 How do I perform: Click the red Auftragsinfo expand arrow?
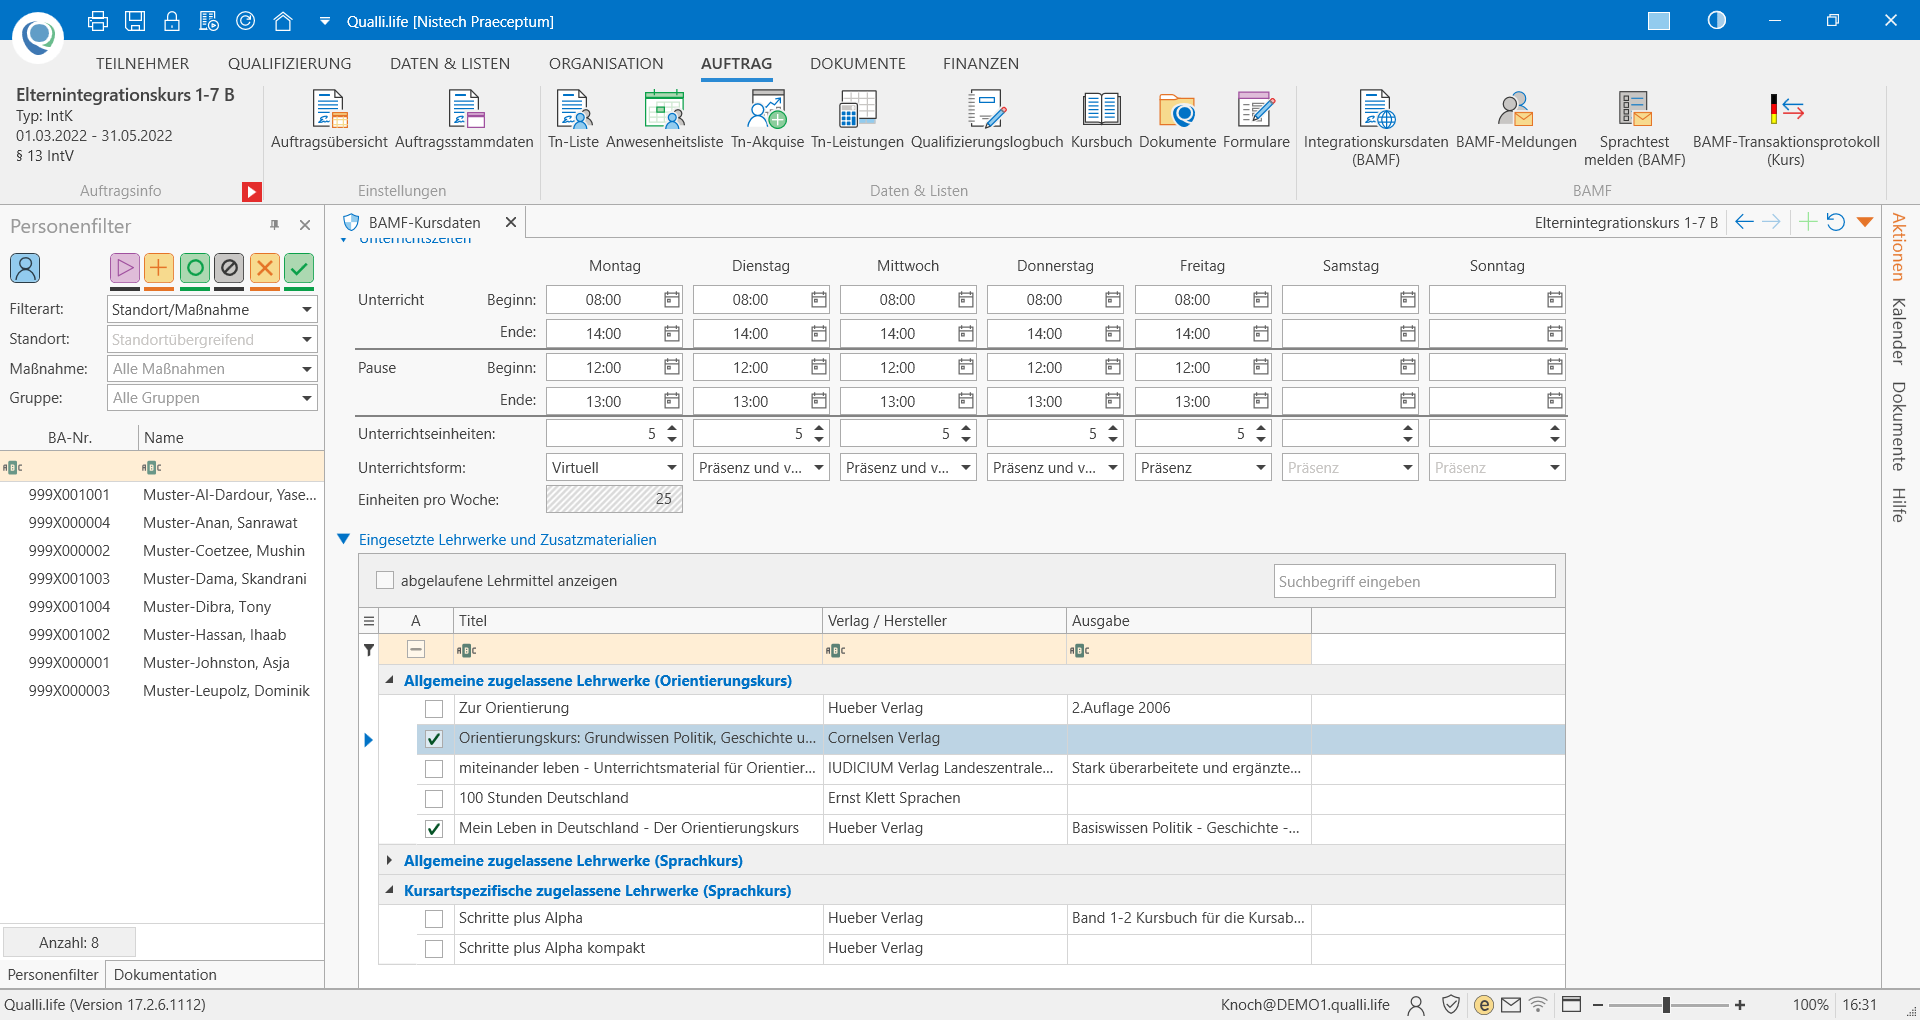(x=252, y=191)
